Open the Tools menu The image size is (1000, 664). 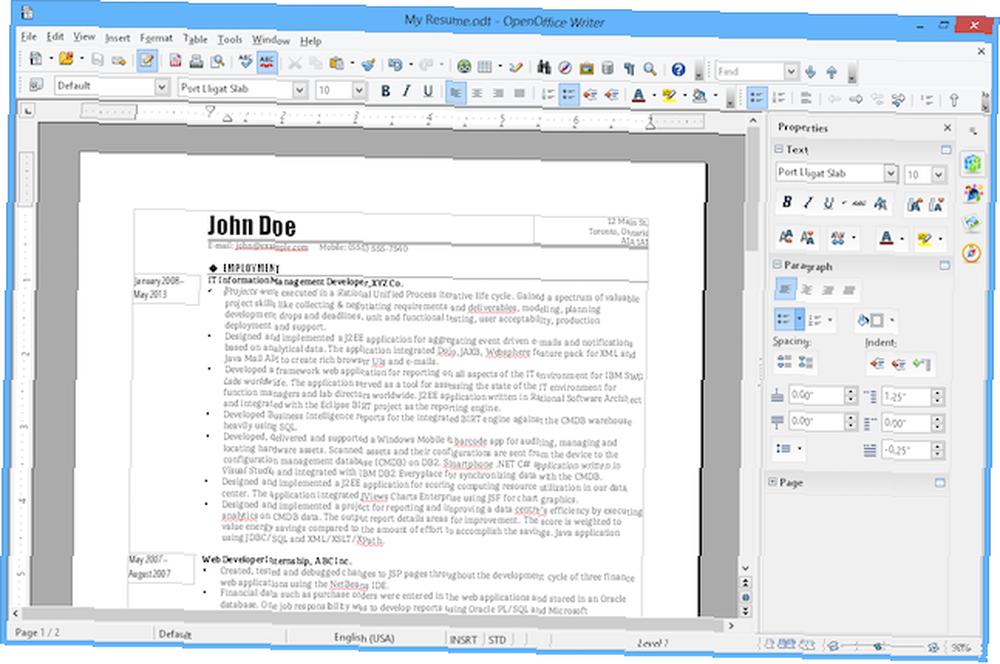(230, 40)
